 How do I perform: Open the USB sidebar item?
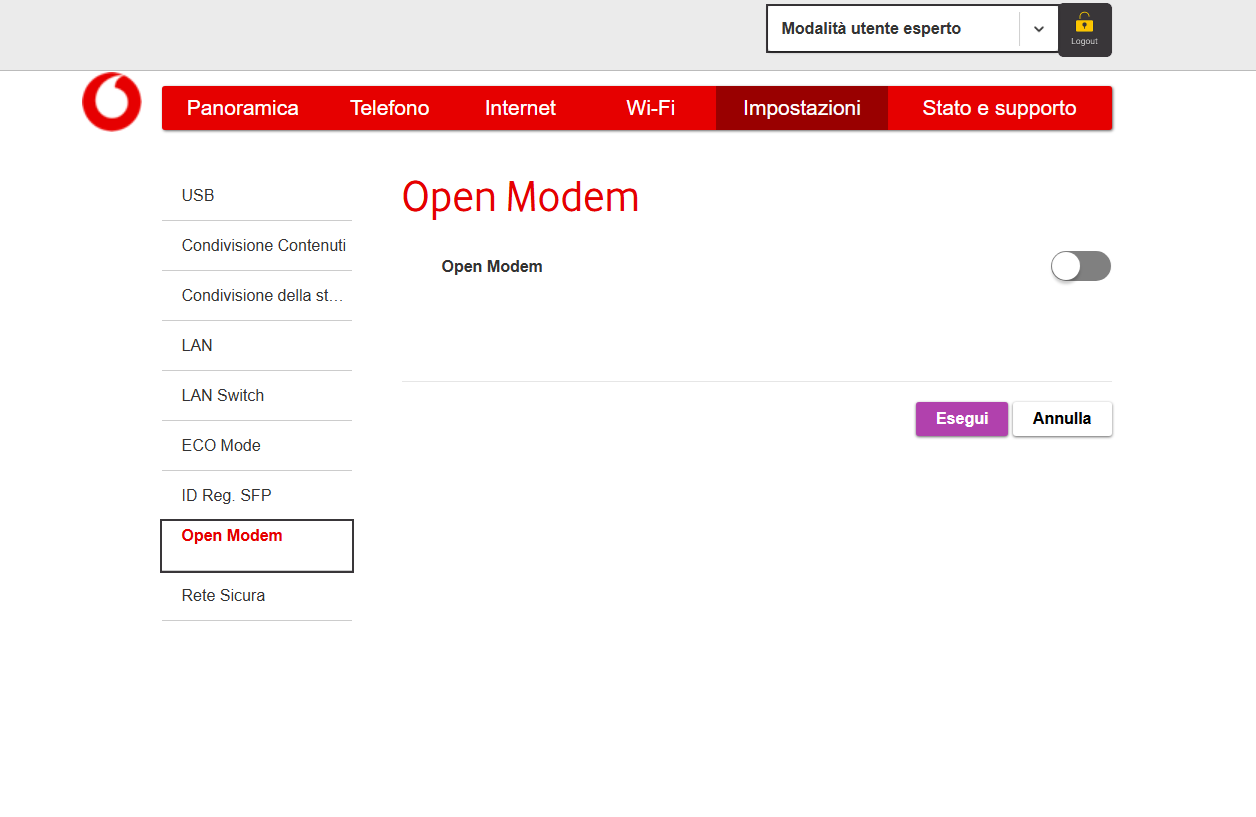(x=257, y=196)
